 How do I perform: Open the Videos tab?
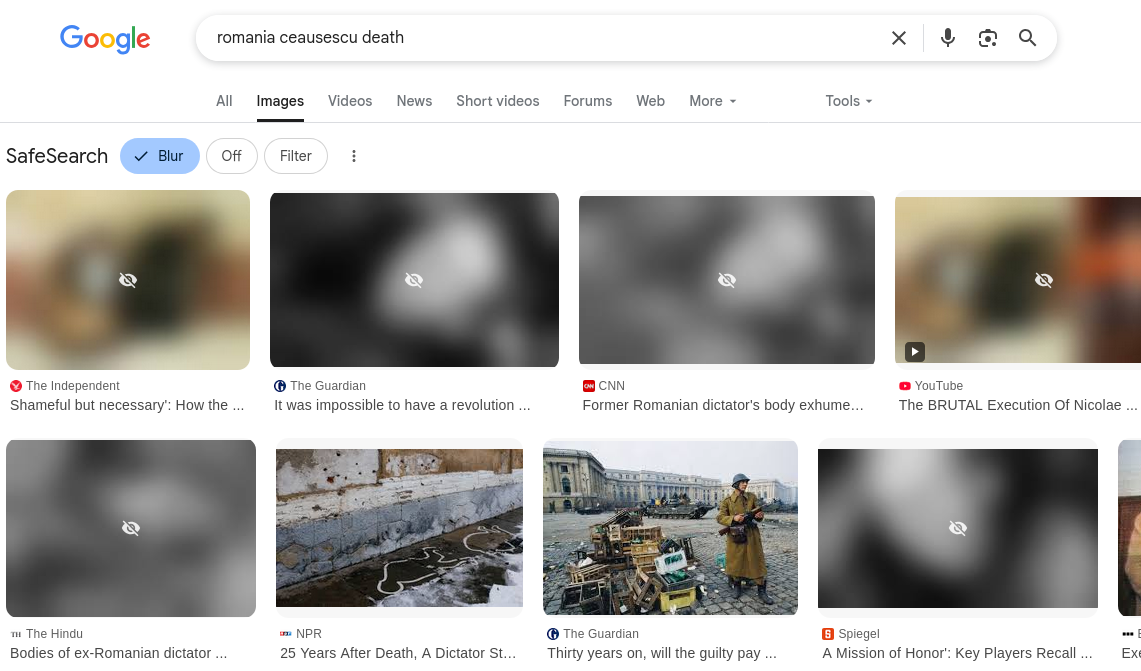pos(350,101)
